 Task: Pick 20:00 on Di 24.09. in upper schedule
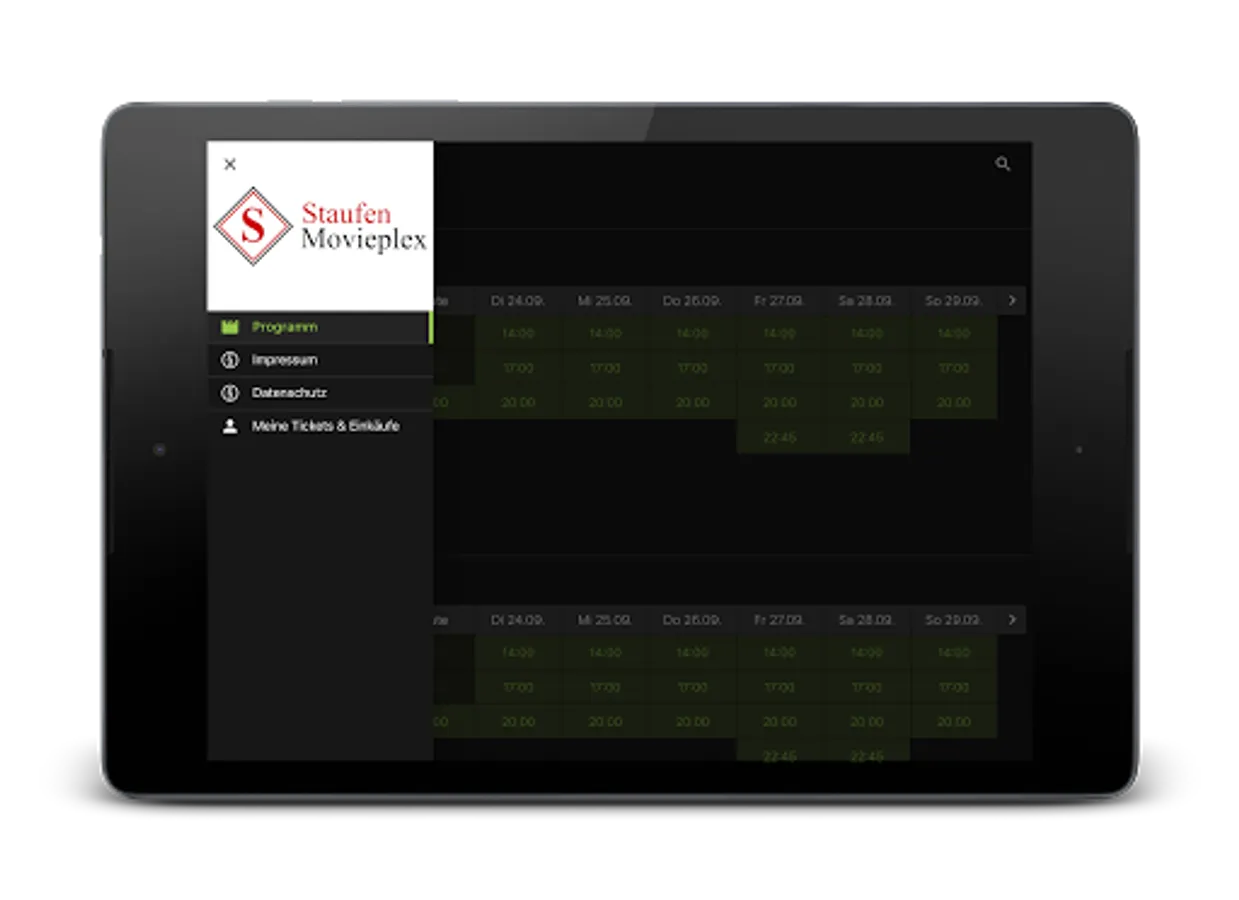518,402
